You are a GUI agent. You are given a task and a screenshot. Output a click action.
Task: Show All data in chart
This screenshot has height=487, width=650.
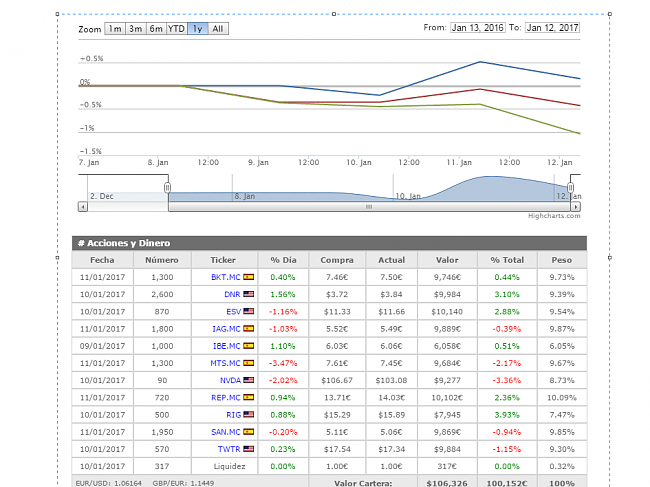pyautogui.click(x=218, y=29)
